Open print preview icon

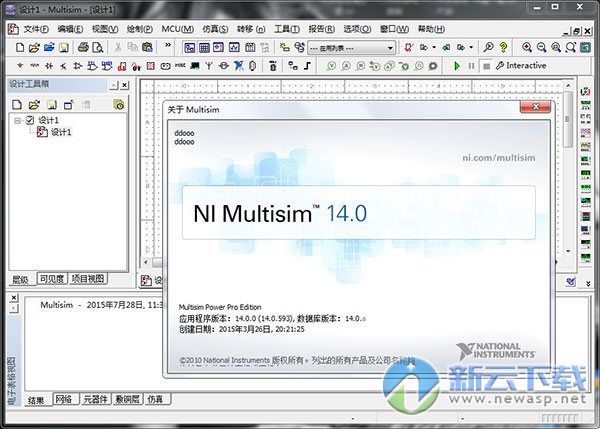click(x=98, y=47)
